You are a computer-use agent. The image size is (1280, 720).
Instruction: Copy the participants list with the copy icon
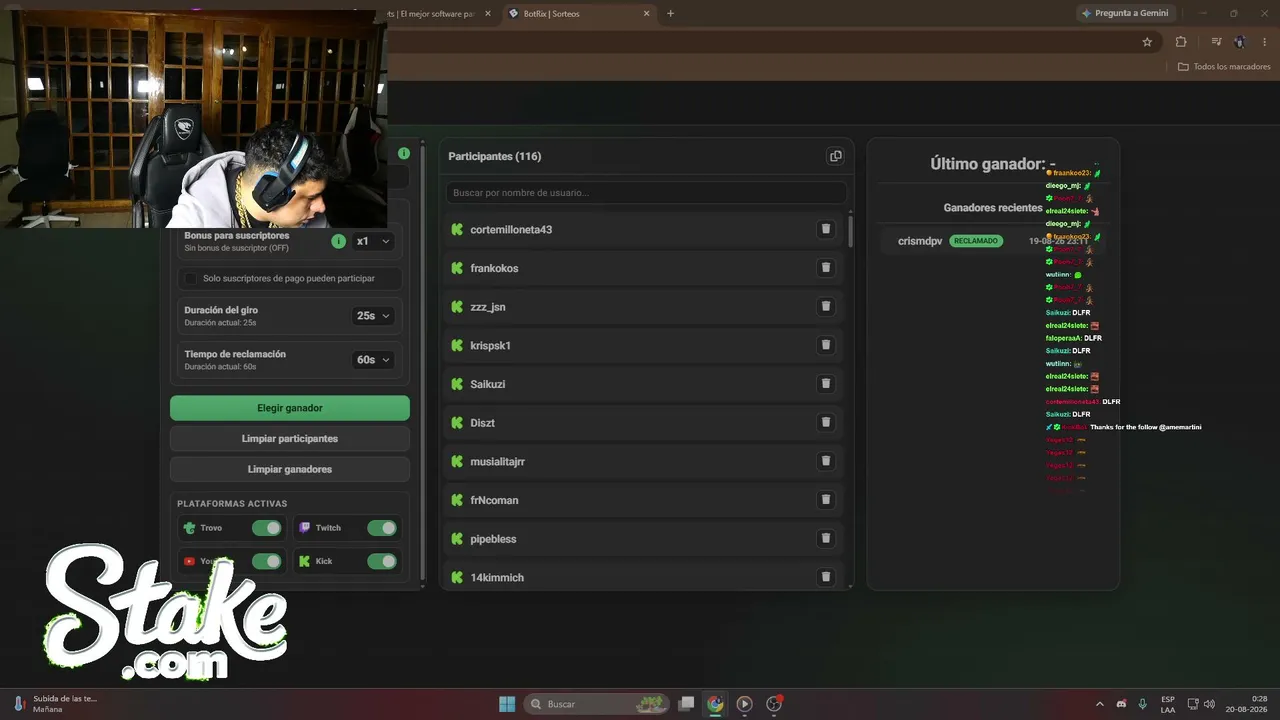(x=835, y=156)
